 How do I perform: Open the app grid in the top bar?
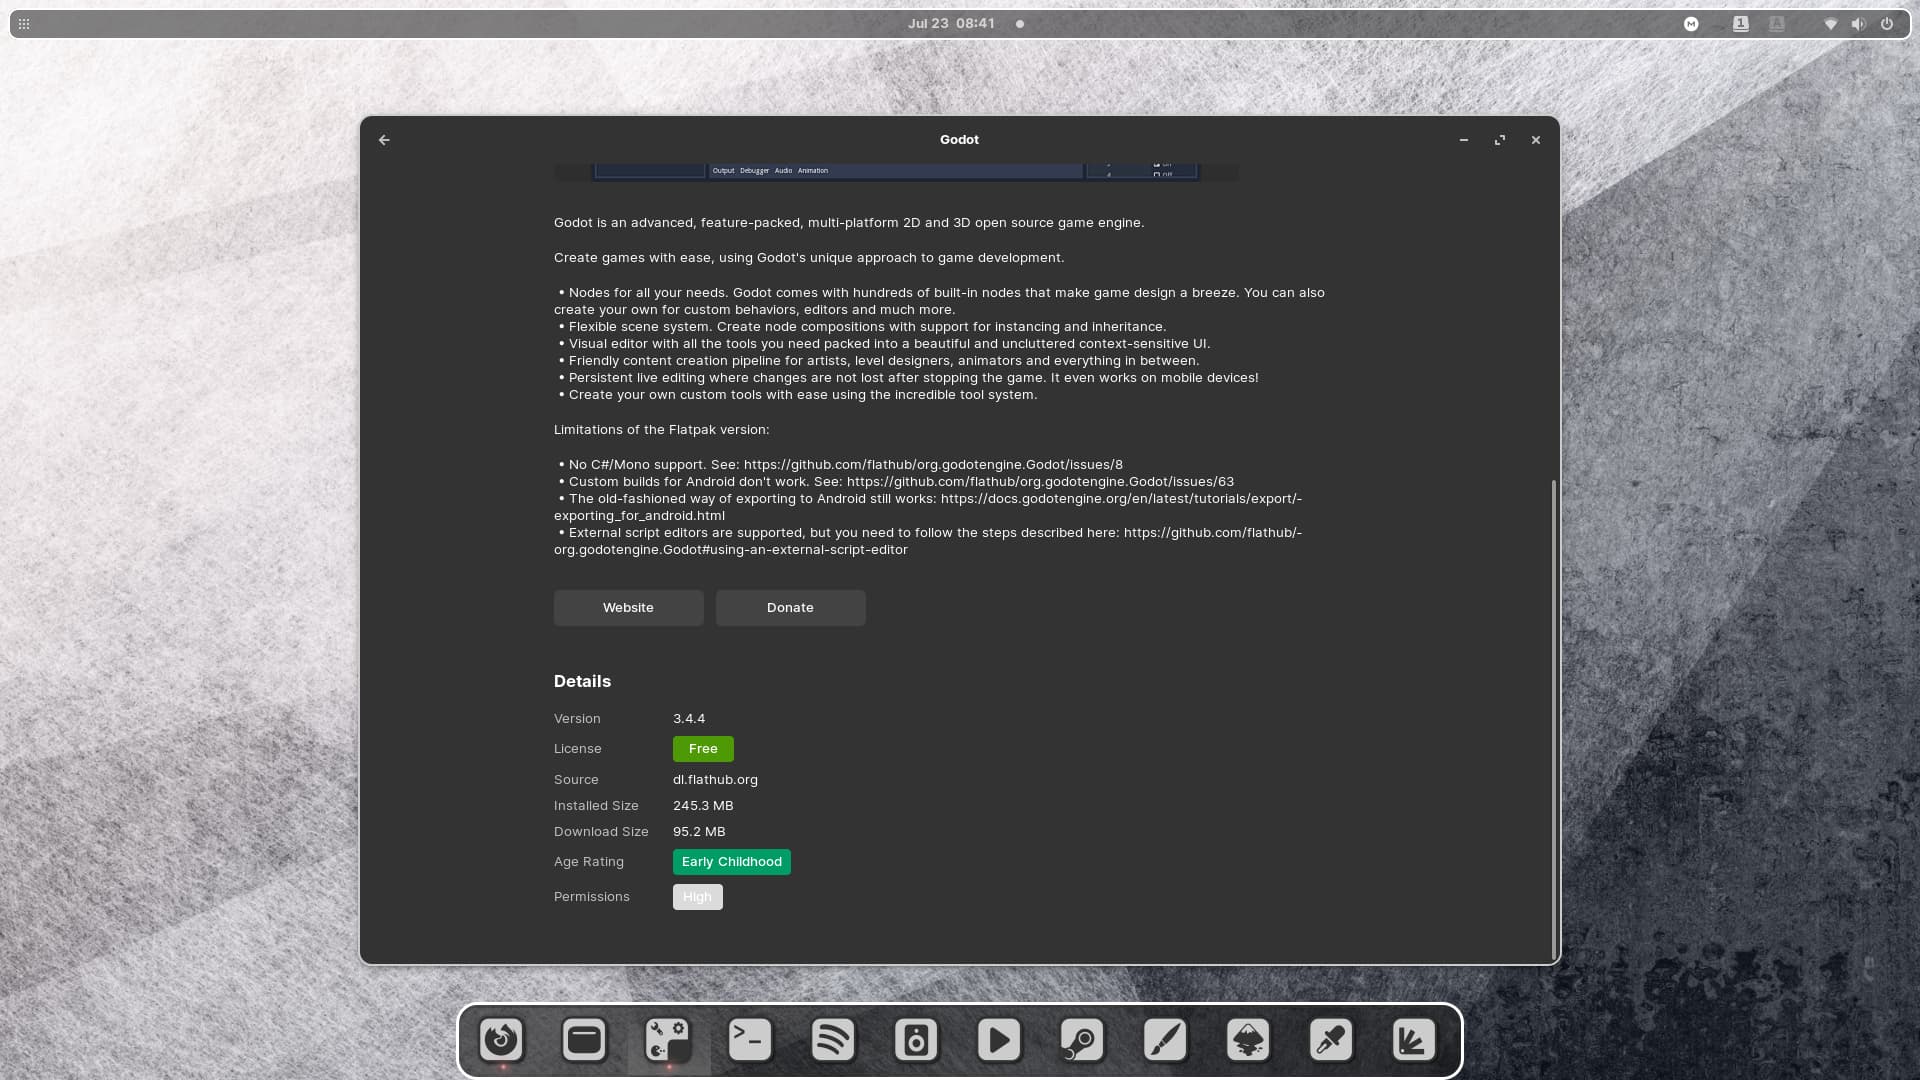click(x=24, y=24)
